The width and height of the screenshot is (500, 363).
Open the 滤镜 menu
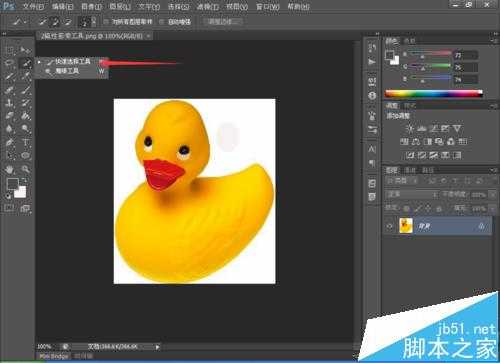(208, 6)
